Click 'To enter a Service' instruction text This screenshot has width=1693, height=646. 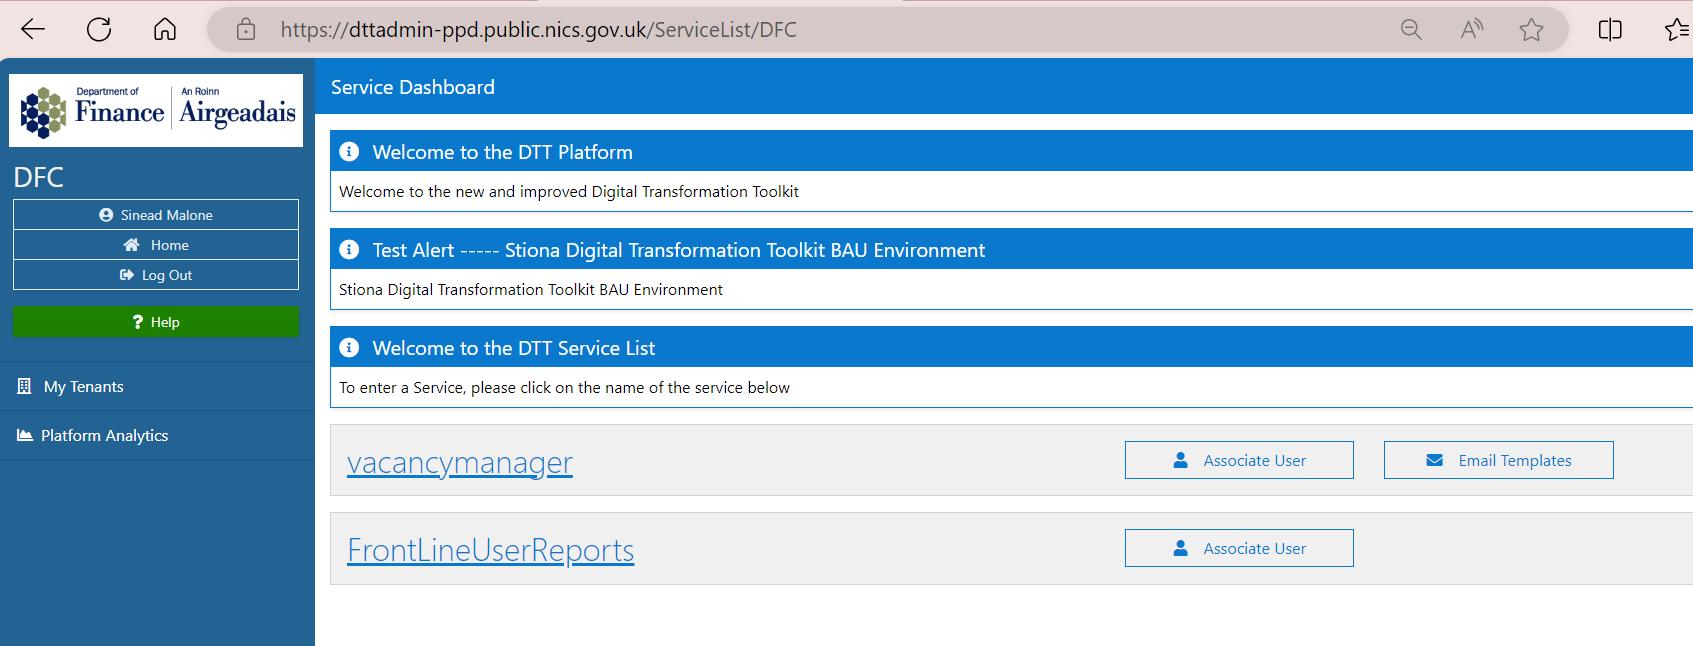pos(564,387)
